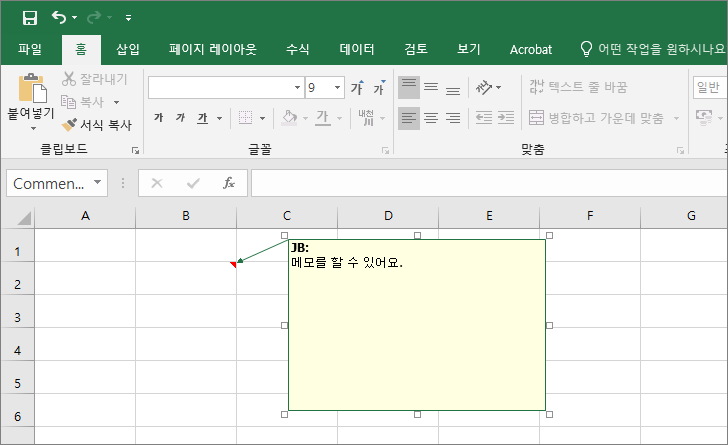This screenshot has height=445, width=728.
Task: Click 서식 복사 format painter
Action: (97, 124)
